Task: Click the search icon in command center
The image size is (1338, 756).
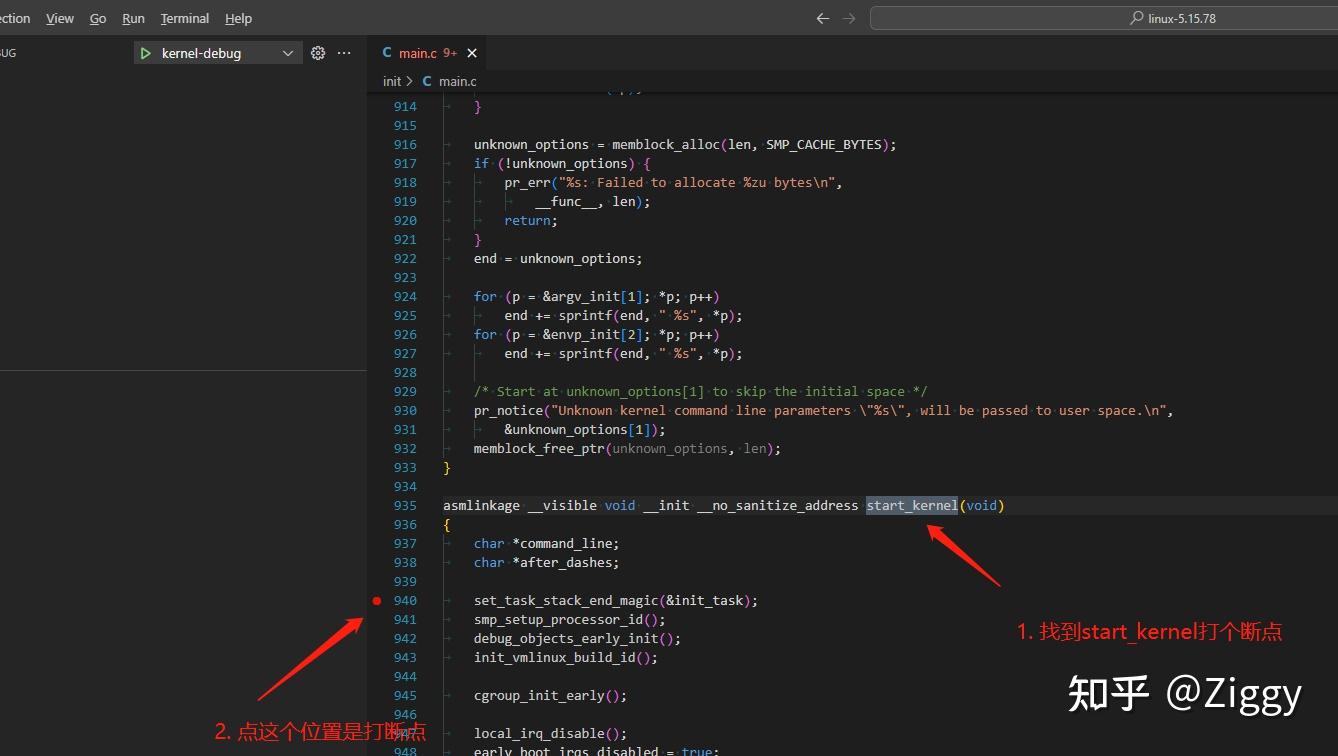Action: (1136, 18)
